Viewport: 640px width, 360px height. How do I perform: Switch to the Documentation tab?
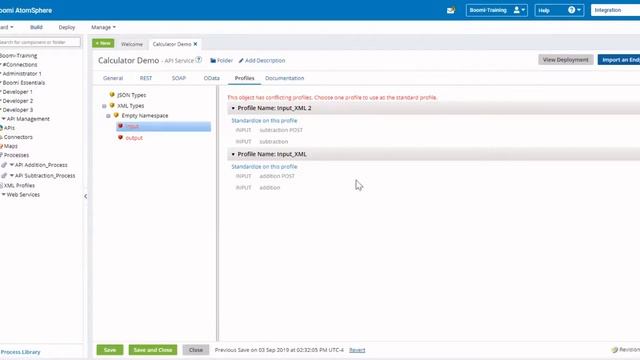(x=284, y=78)
